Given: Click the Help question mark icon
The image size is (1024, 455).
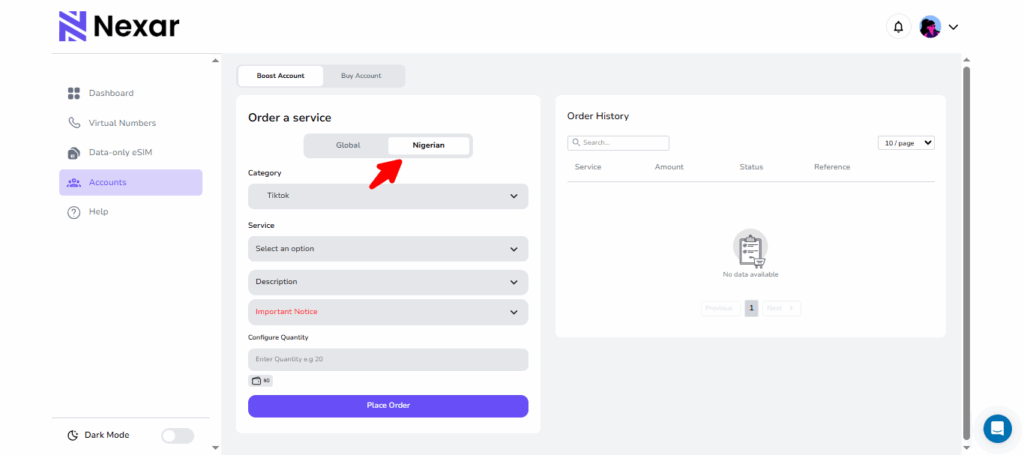Looking at the screenshot, I should point(74,212).
